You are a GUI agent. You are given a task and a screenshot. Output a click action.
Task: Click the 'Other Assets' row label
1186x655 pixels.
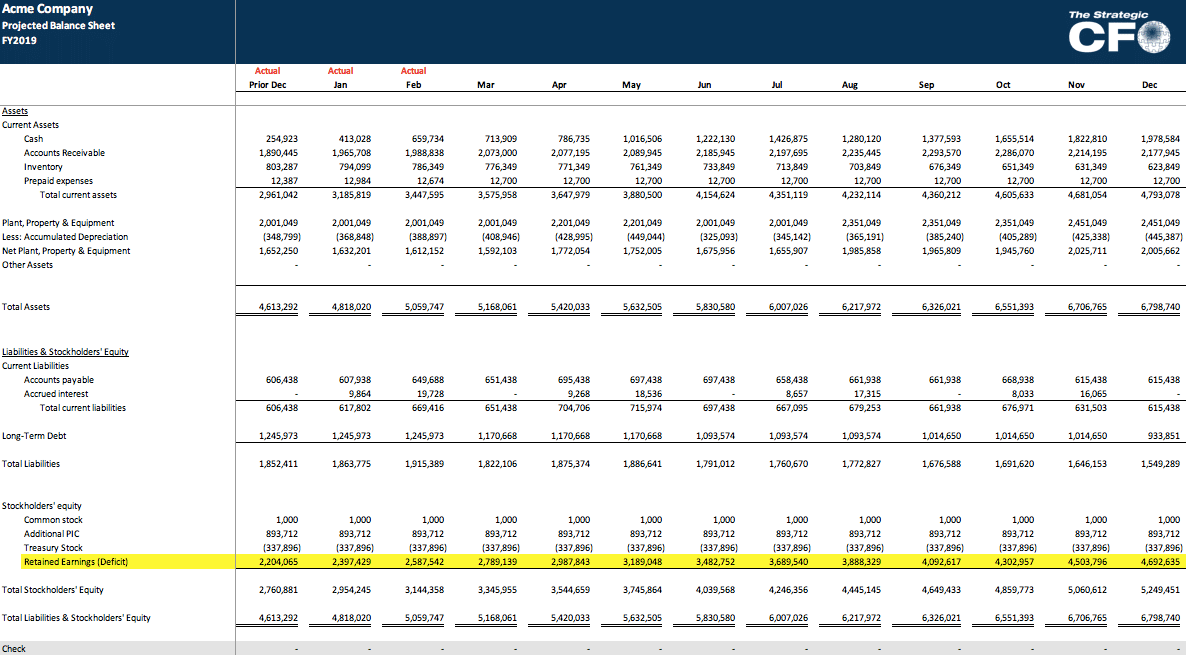click(x=27, y=265)
